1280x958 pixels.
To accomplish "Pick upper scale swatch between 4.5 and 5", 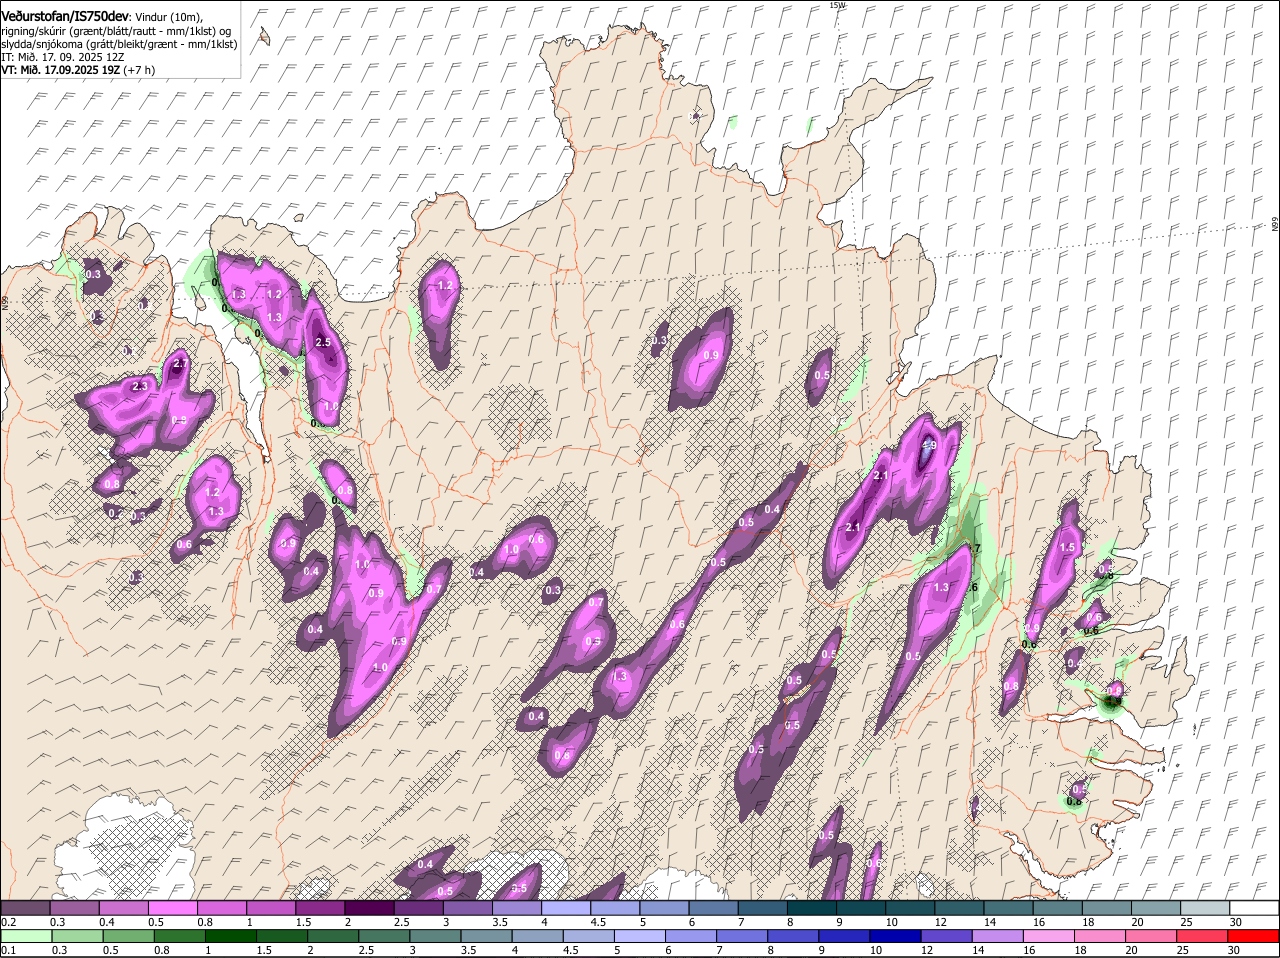I will pyautogui.click(x=615, y=908).
